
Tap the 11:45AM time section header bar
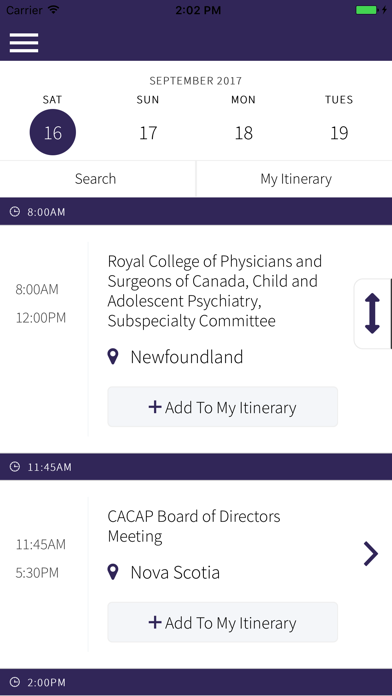tap(196, 467)
